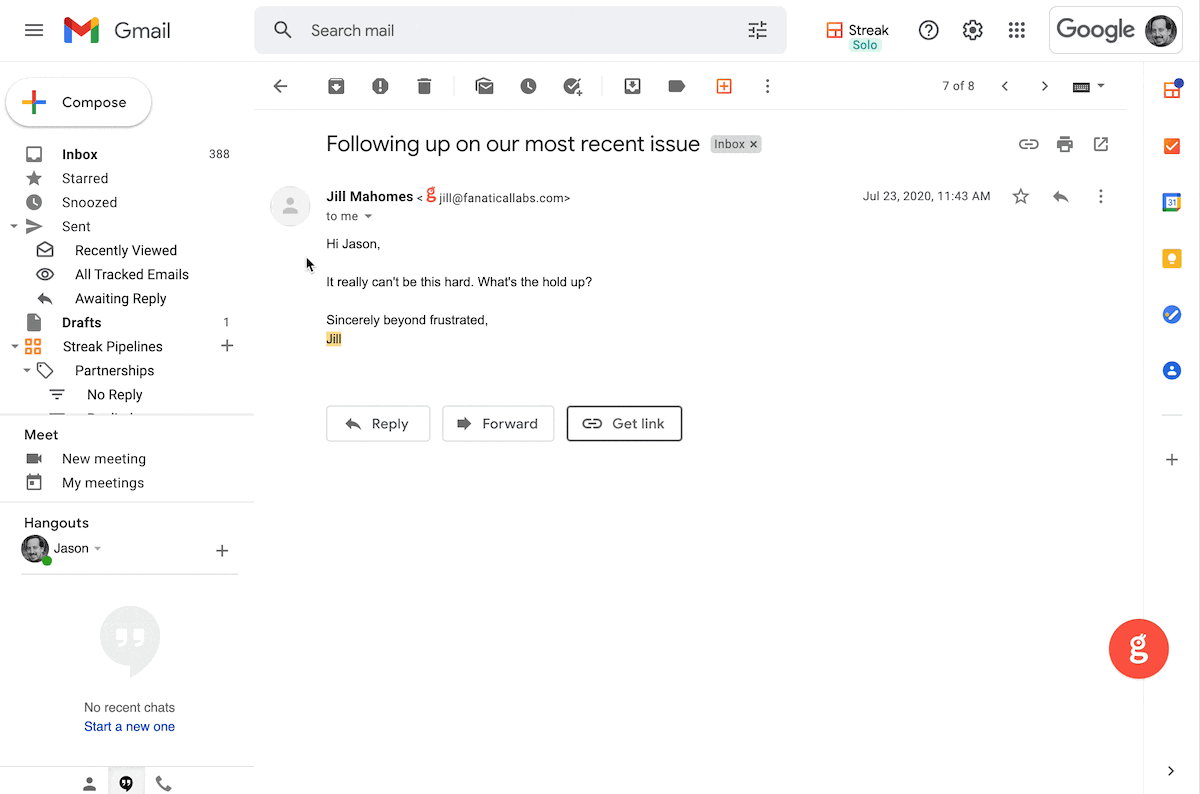Open Move to icon
This screenshot has width=1200, height=794.
632,86
